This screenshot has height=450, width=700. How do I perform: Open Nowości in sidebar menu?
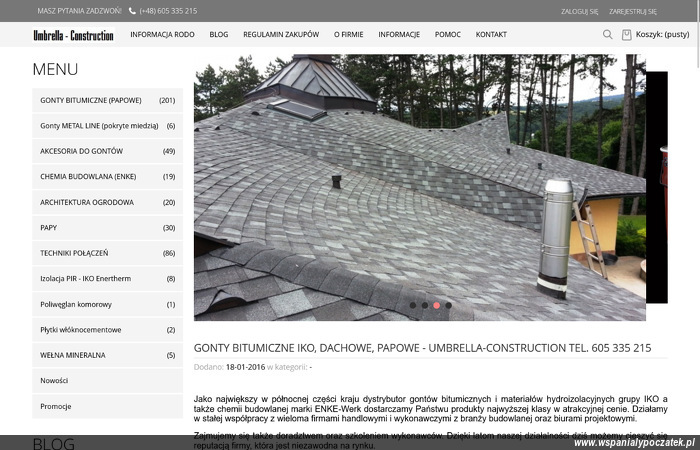click(108, 381)
